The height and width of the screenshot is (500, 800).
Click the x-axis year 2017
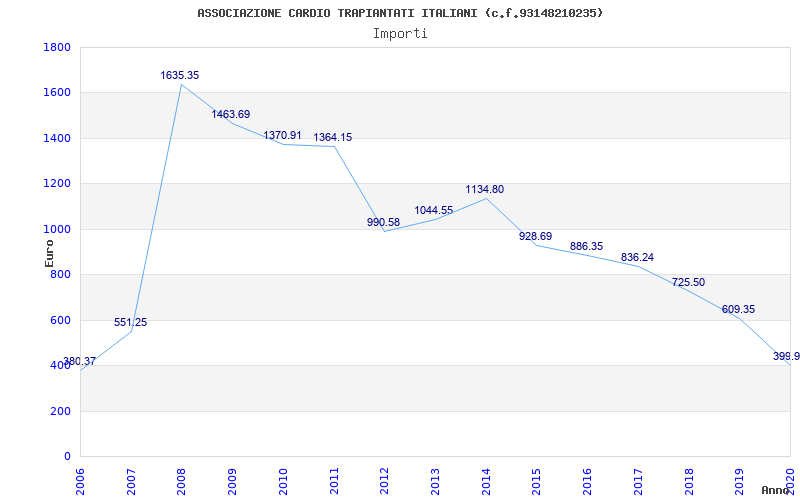tap(638, 481)
